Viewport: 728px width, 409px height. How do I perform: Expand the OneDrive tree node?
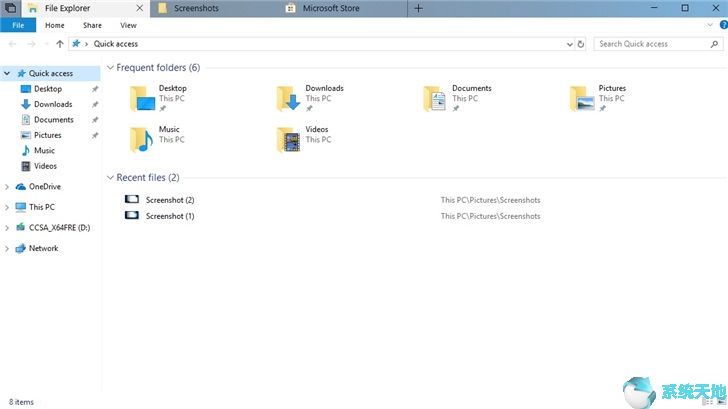(7, 187)
